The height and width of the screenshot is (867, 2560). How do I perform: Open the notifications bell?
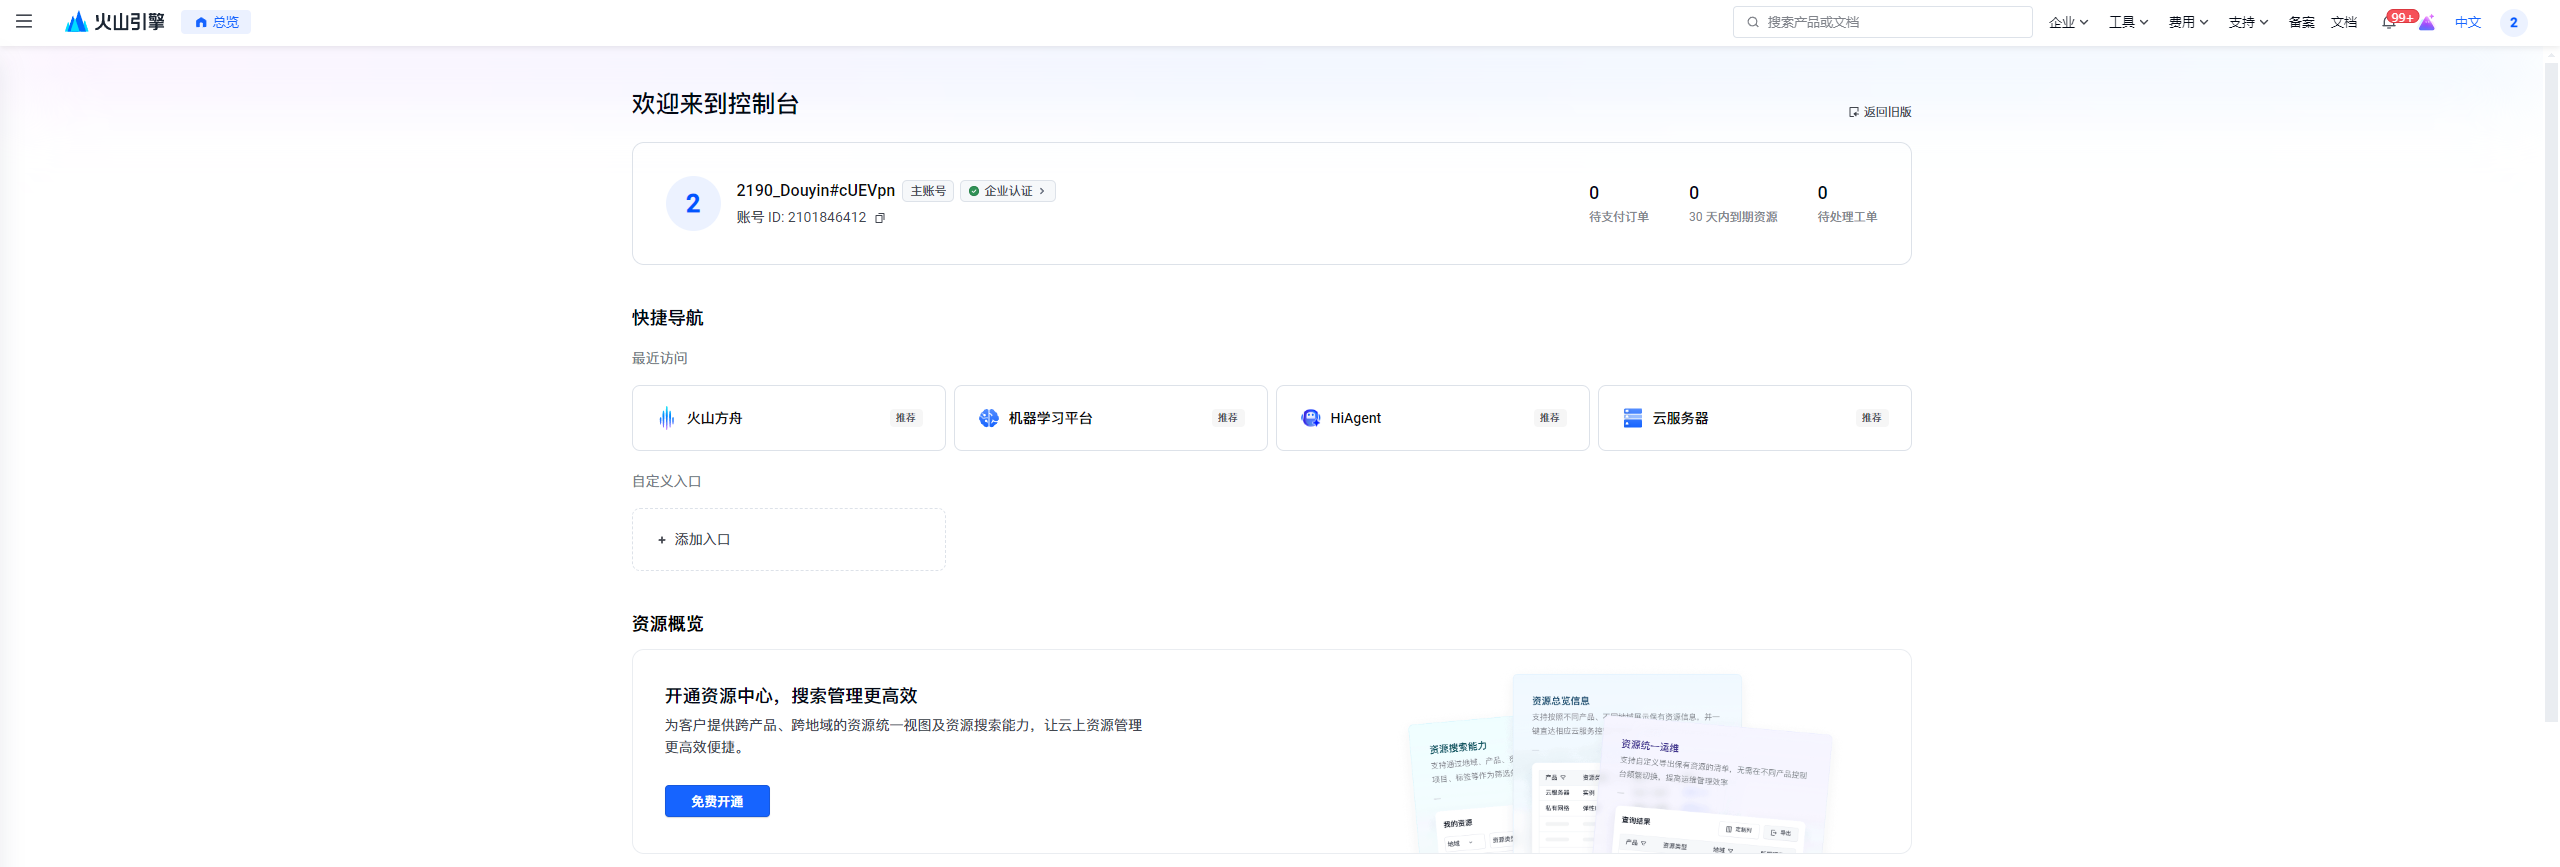tap(2389, 22)
